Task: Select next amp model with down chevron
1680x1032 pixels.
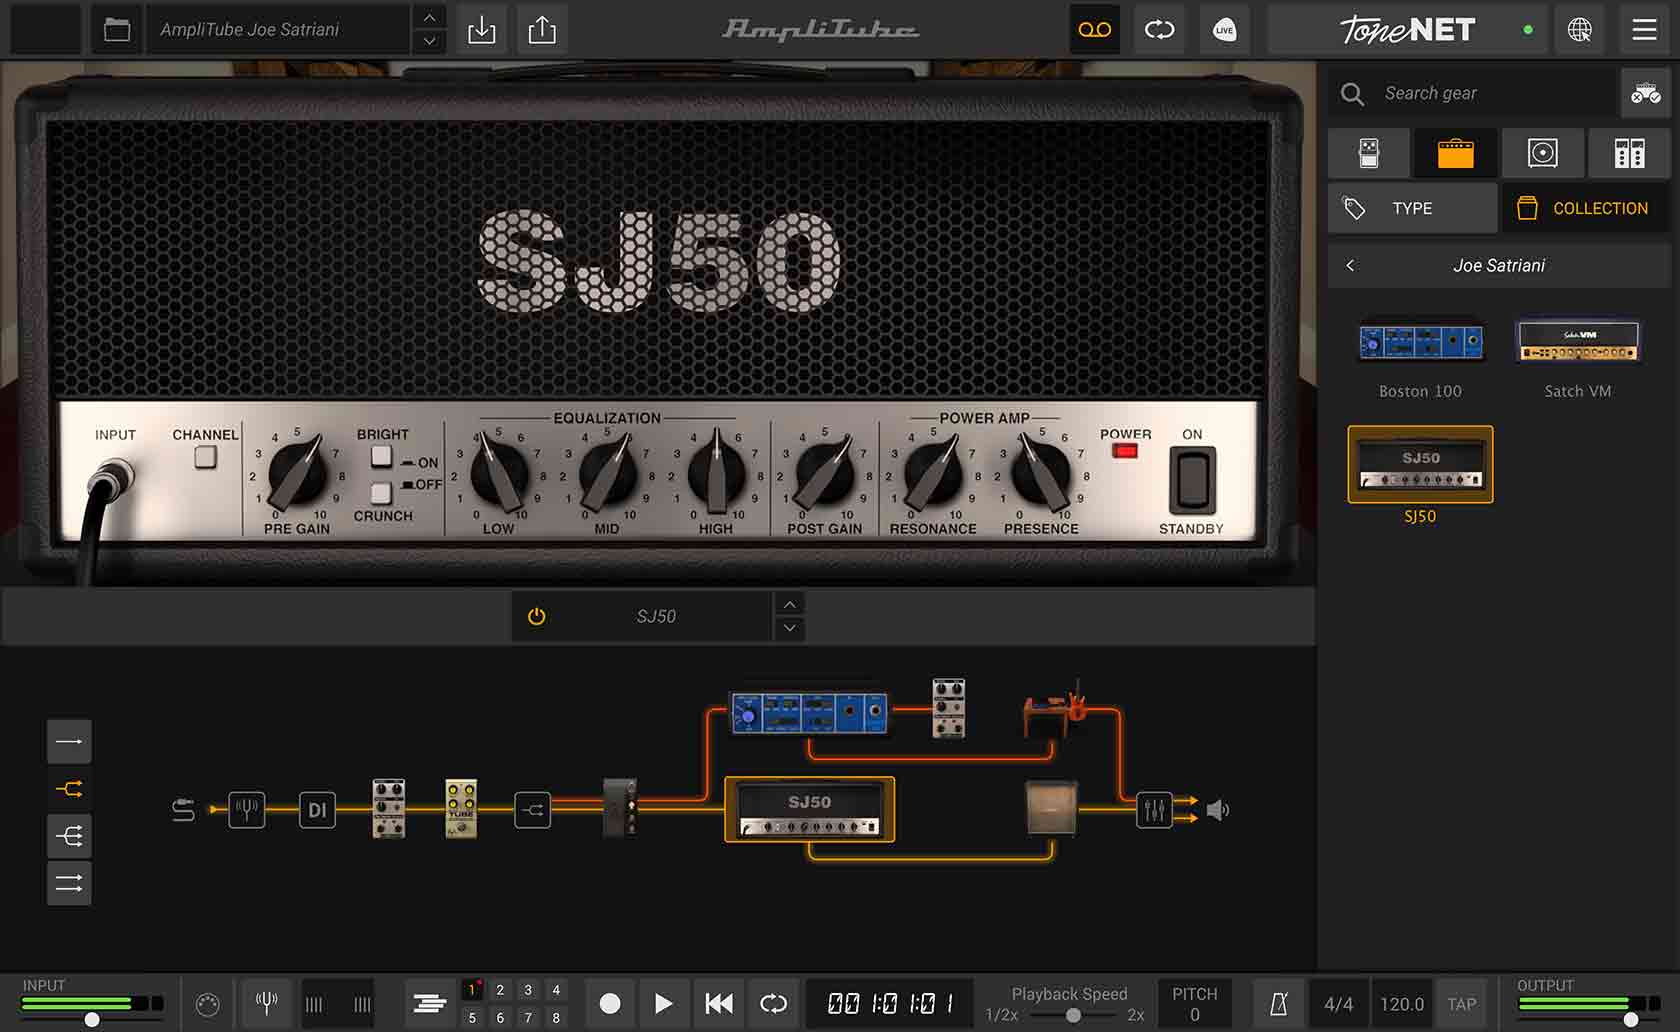Action: click(x=790, y=628)
